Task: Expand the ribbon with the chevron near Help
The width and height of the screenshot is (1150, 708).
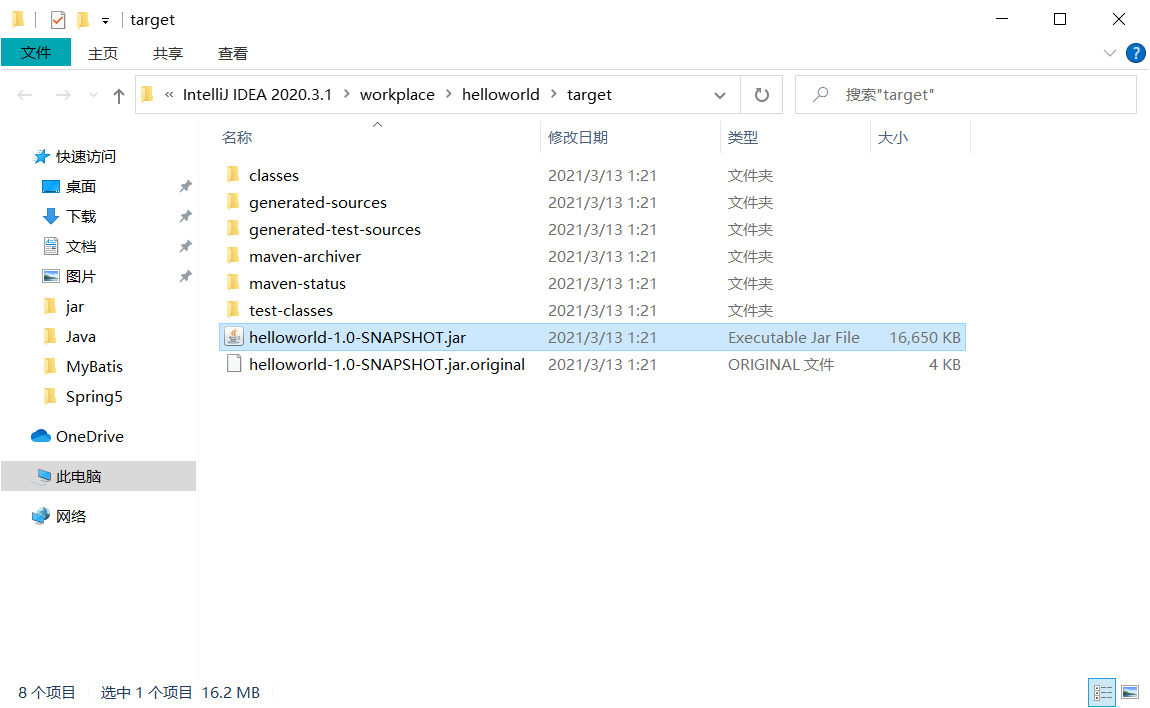Action: coord(1108,53)
